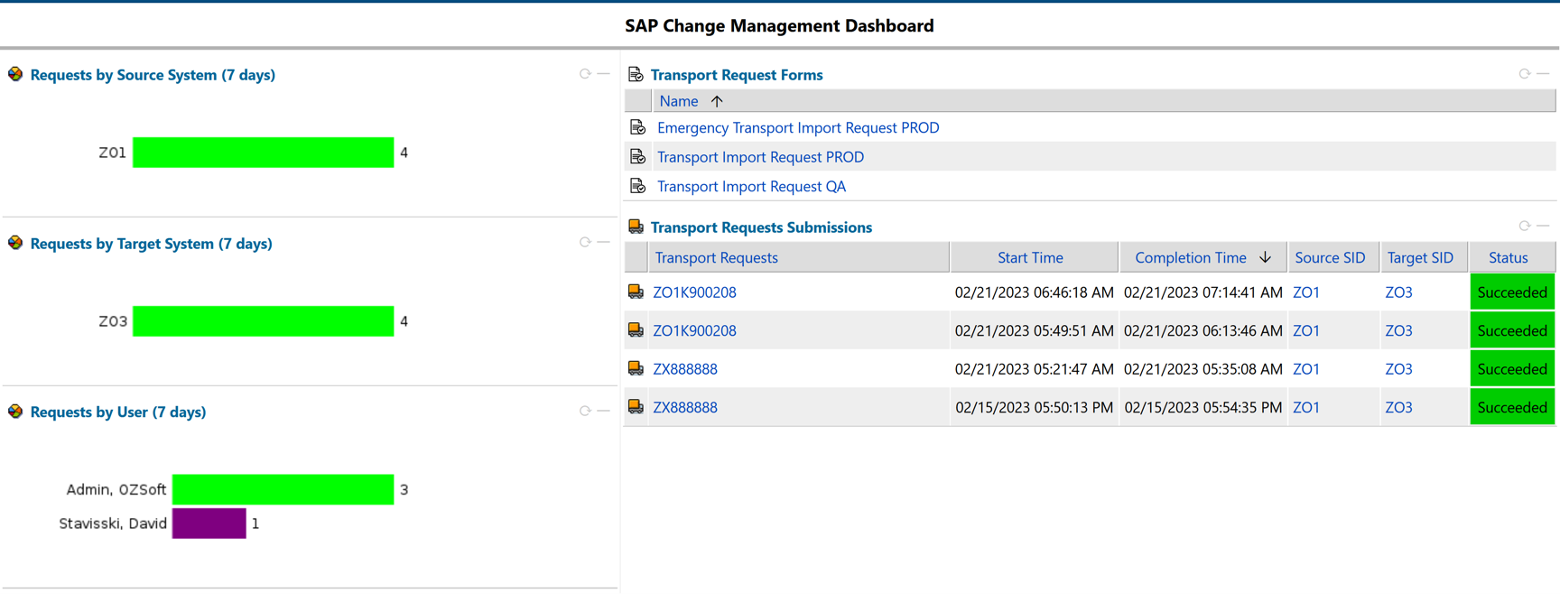
Task: Click the truck icon of the 05:21:47 AM submission
Action: pyautogui.click(x=635, y=369)
